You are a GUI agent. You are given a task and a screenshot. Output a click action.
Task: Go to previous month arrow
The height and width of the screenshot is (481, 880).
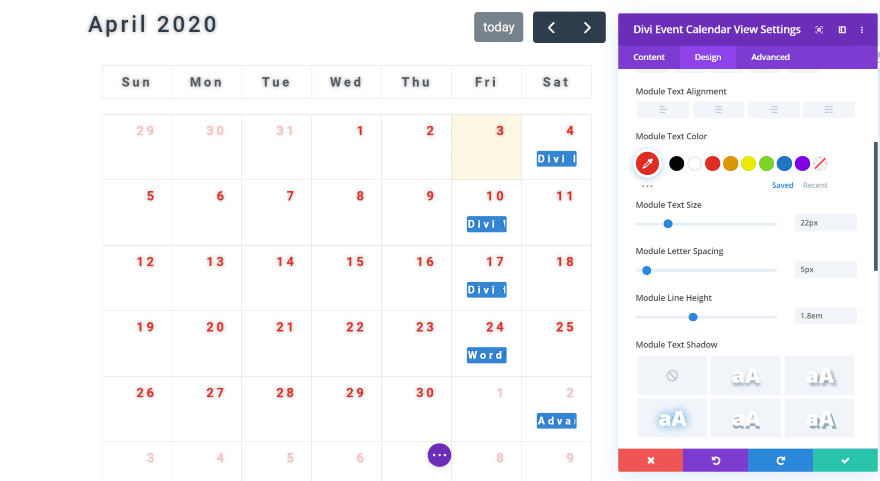point(552,28)
